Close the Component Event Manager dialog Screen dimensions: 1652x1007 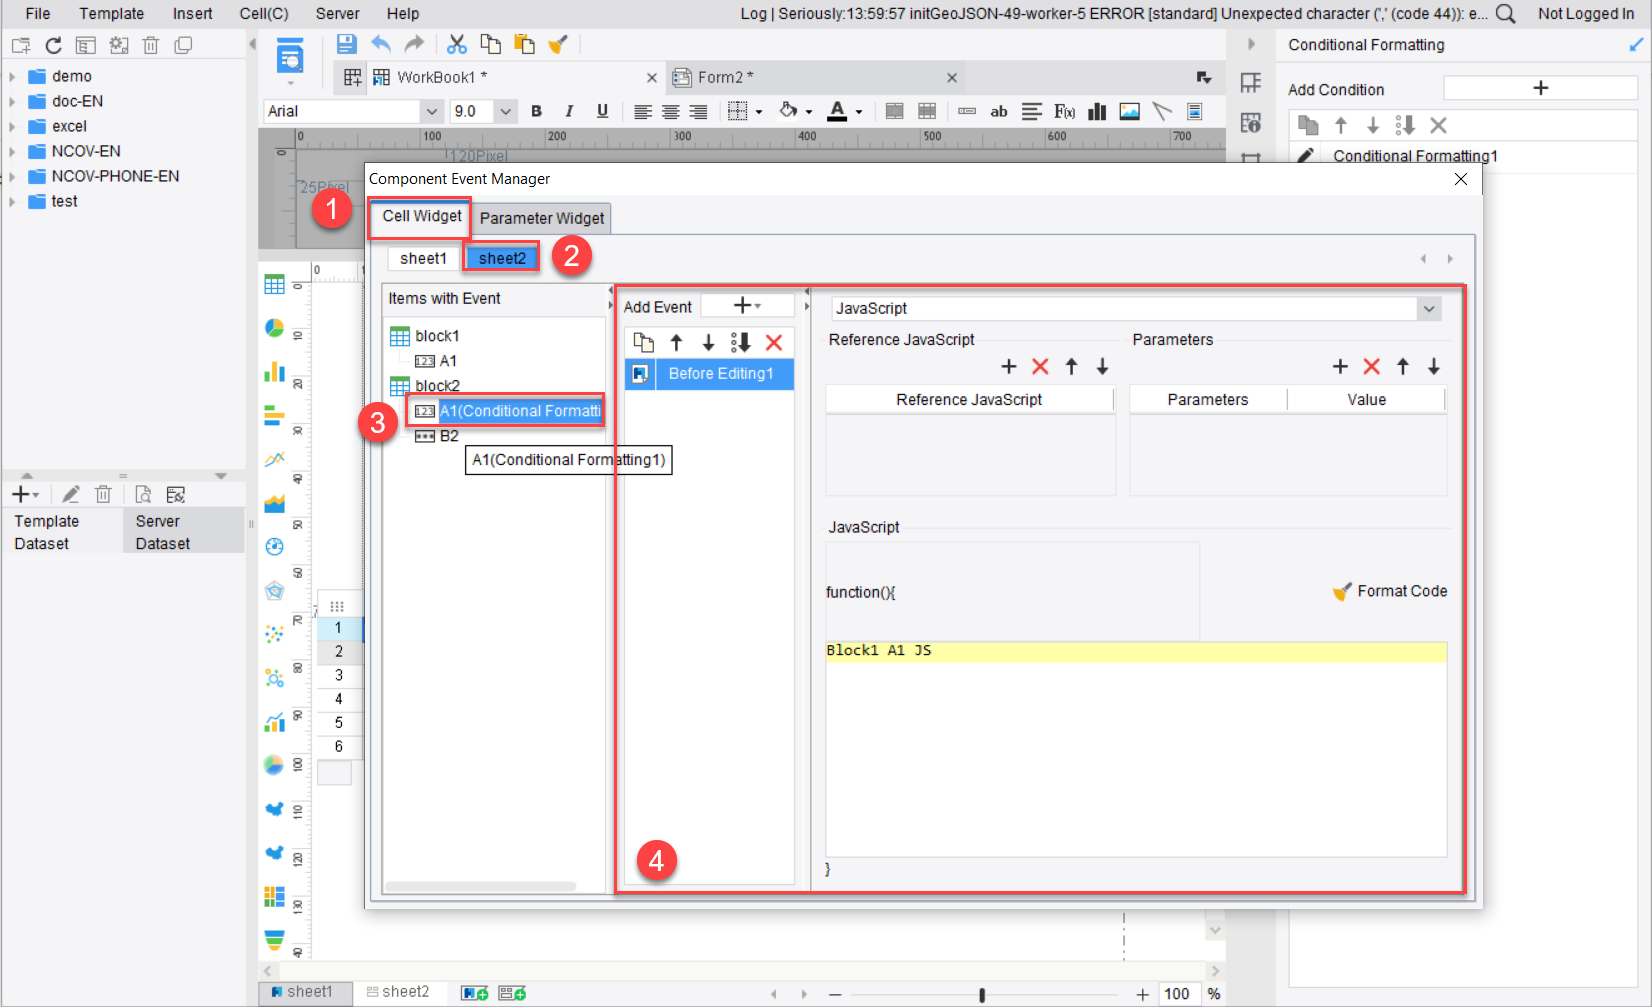(x=1461, y=179)
